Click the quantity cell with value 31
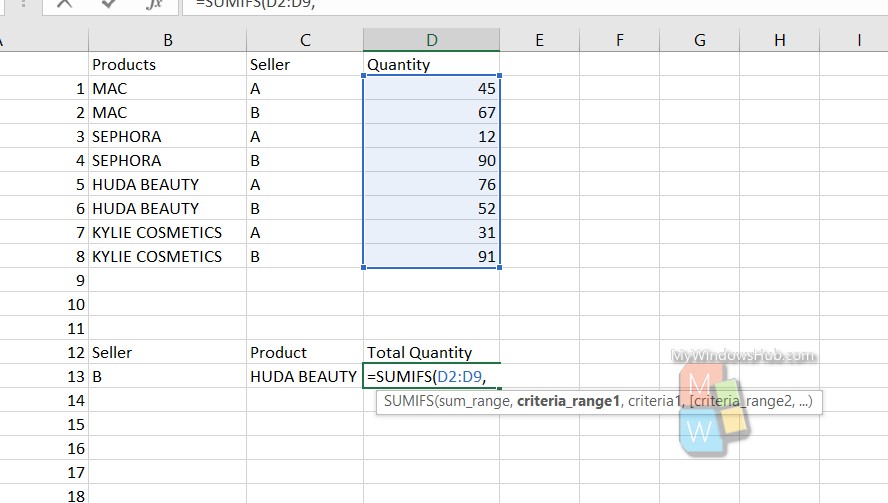This screenshot has width=888, height=503. click(x=432, y=232)
